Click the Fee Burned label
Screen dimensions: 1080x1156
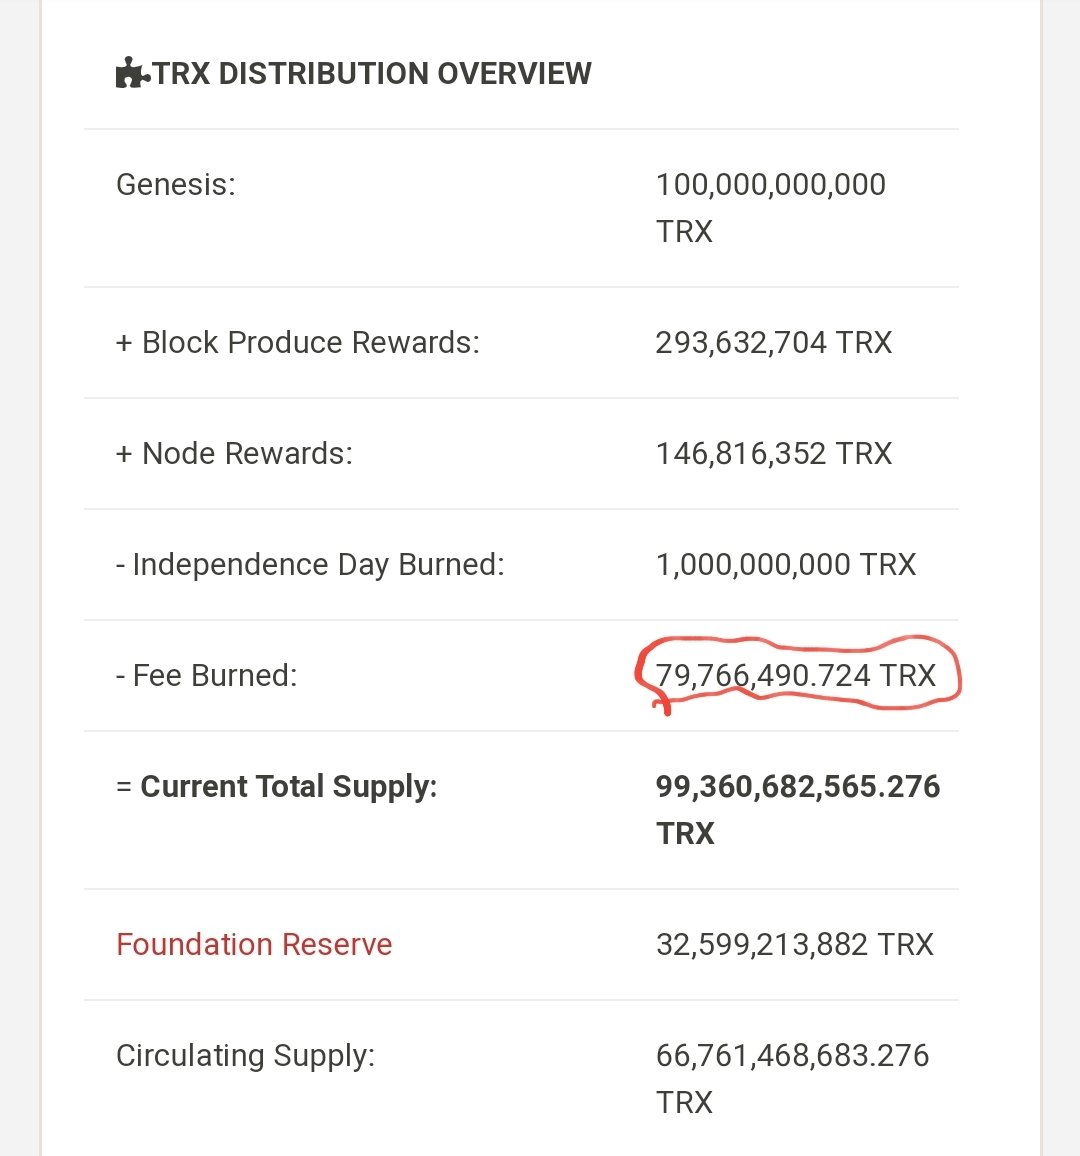(x=207, y=675)
